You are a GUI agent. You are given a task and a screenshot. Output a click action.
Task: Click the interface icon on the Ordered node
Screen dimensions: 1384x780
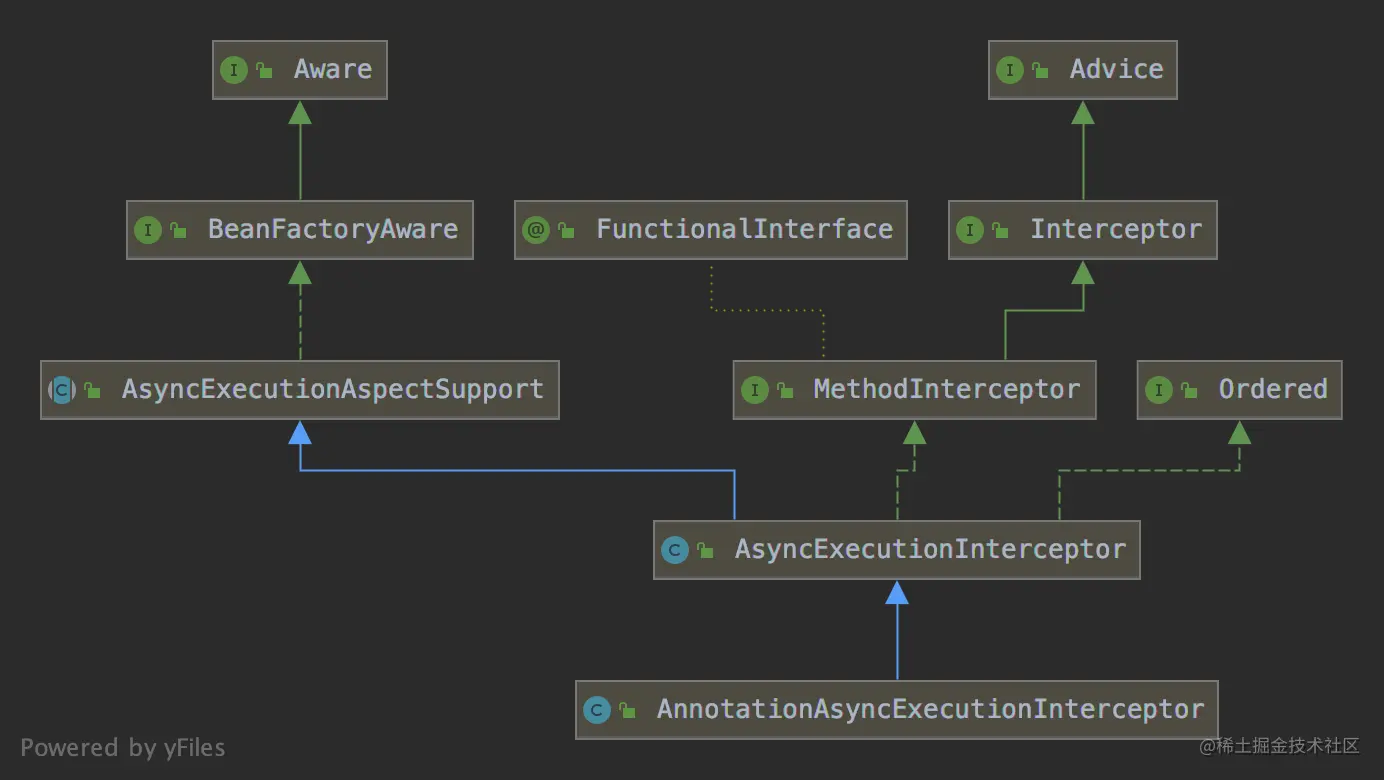1160,390
